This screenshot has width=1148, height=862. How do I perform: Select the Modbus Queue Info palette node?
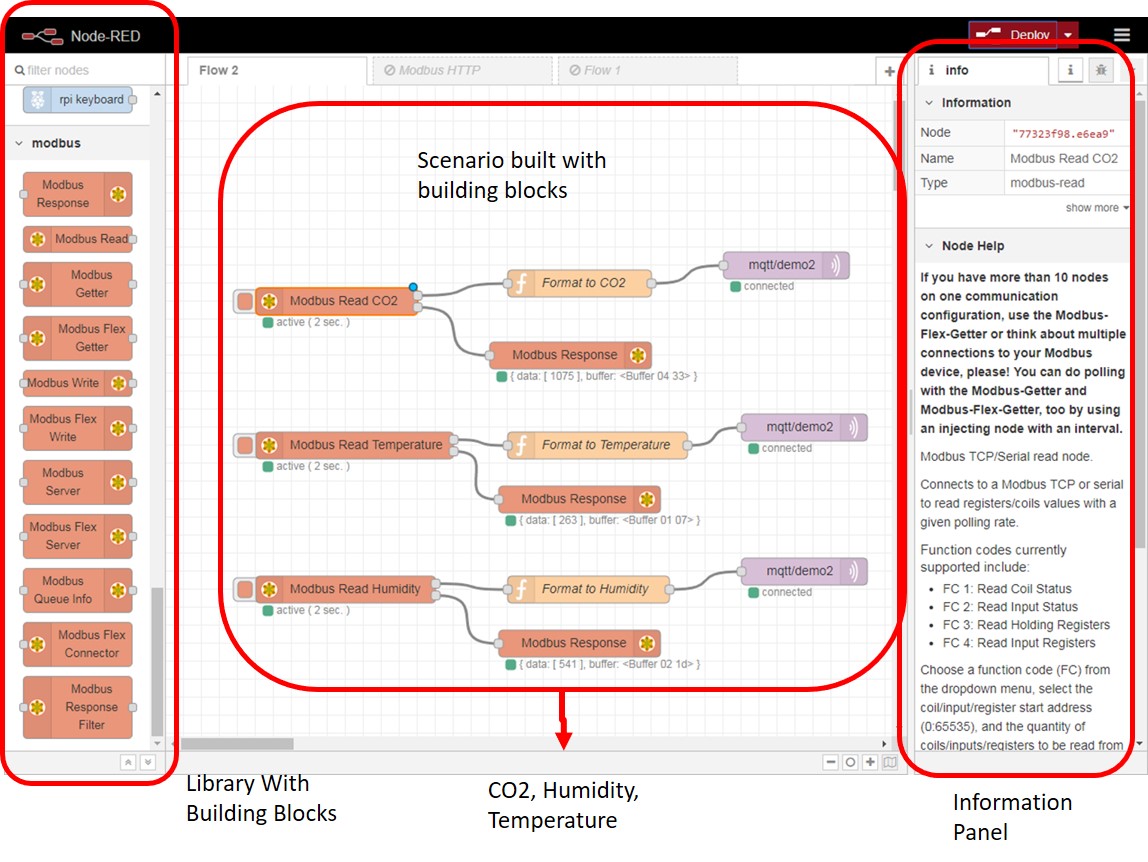[x=78, y=590]
